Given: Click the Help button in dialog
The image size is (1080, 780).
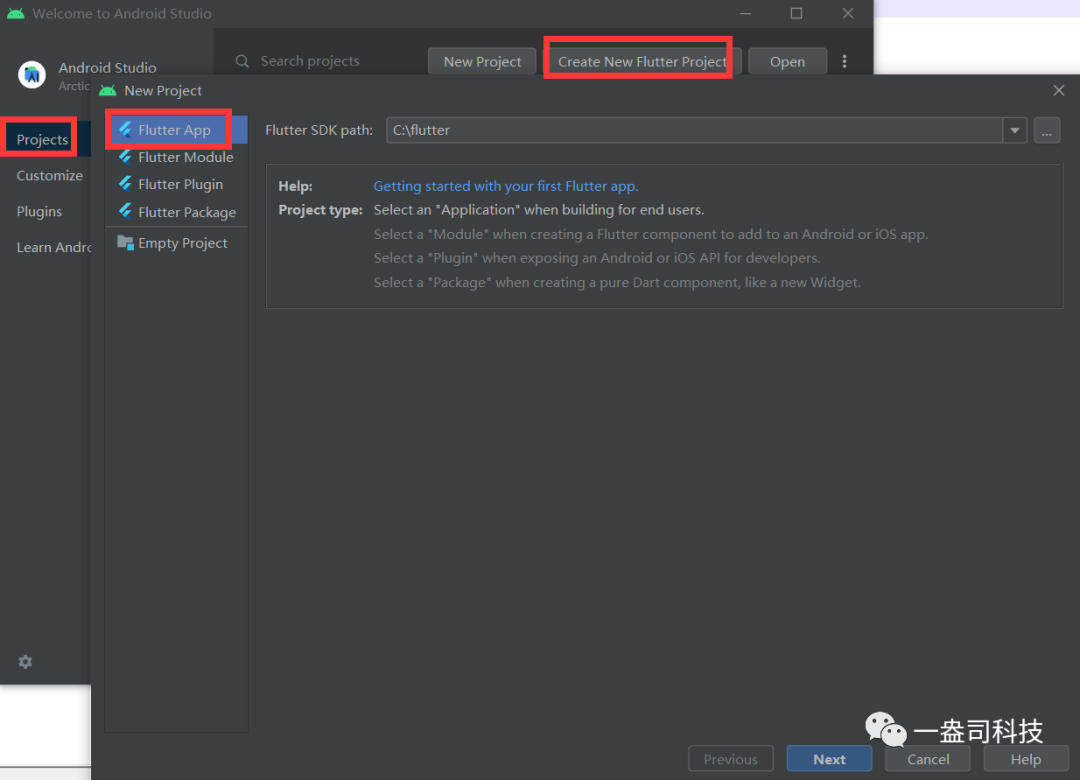Looking at the screenshot, I should tap(1026, 759).
